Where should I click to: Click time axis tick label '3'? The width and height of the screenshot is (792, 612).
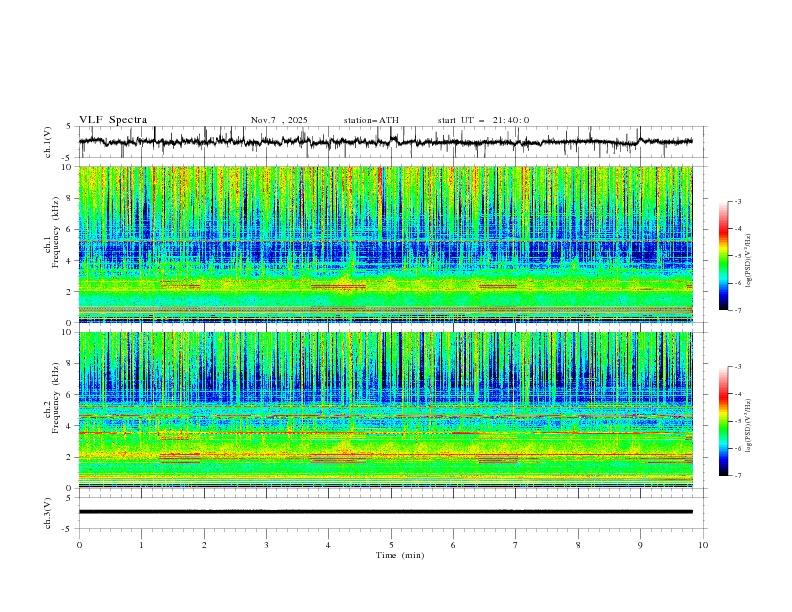266,545
